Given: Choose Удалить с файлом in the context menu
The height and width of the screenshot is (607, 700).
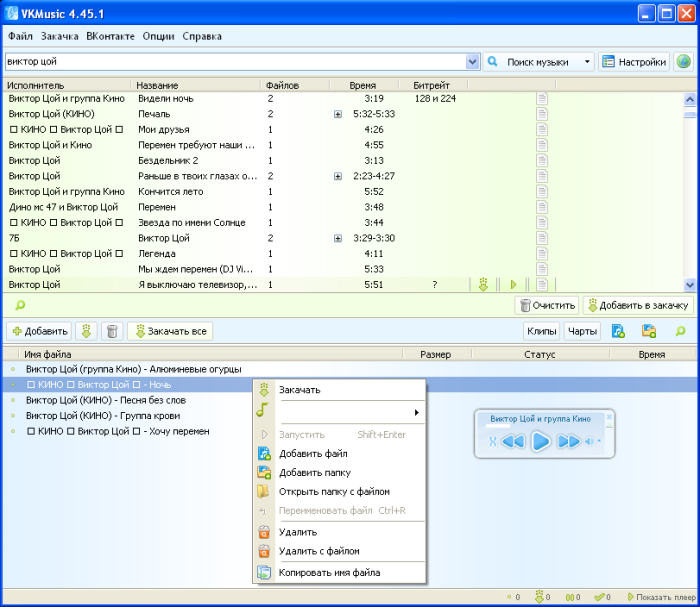Looking at the screenshot, I should [x=339, y=551].
